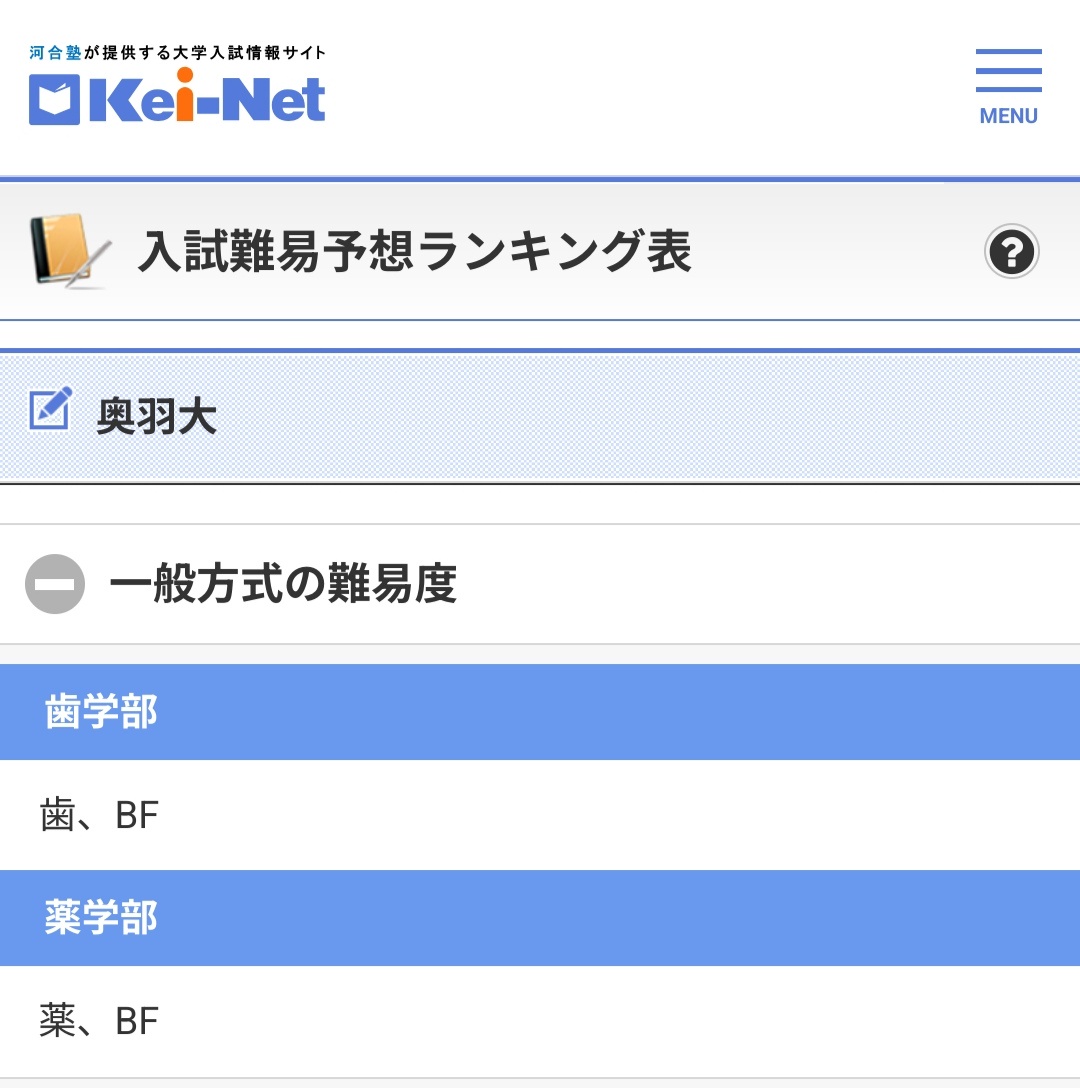Click the question mark help icon
This screenshot has width=1080, height=1088.
coord(1011,251)
